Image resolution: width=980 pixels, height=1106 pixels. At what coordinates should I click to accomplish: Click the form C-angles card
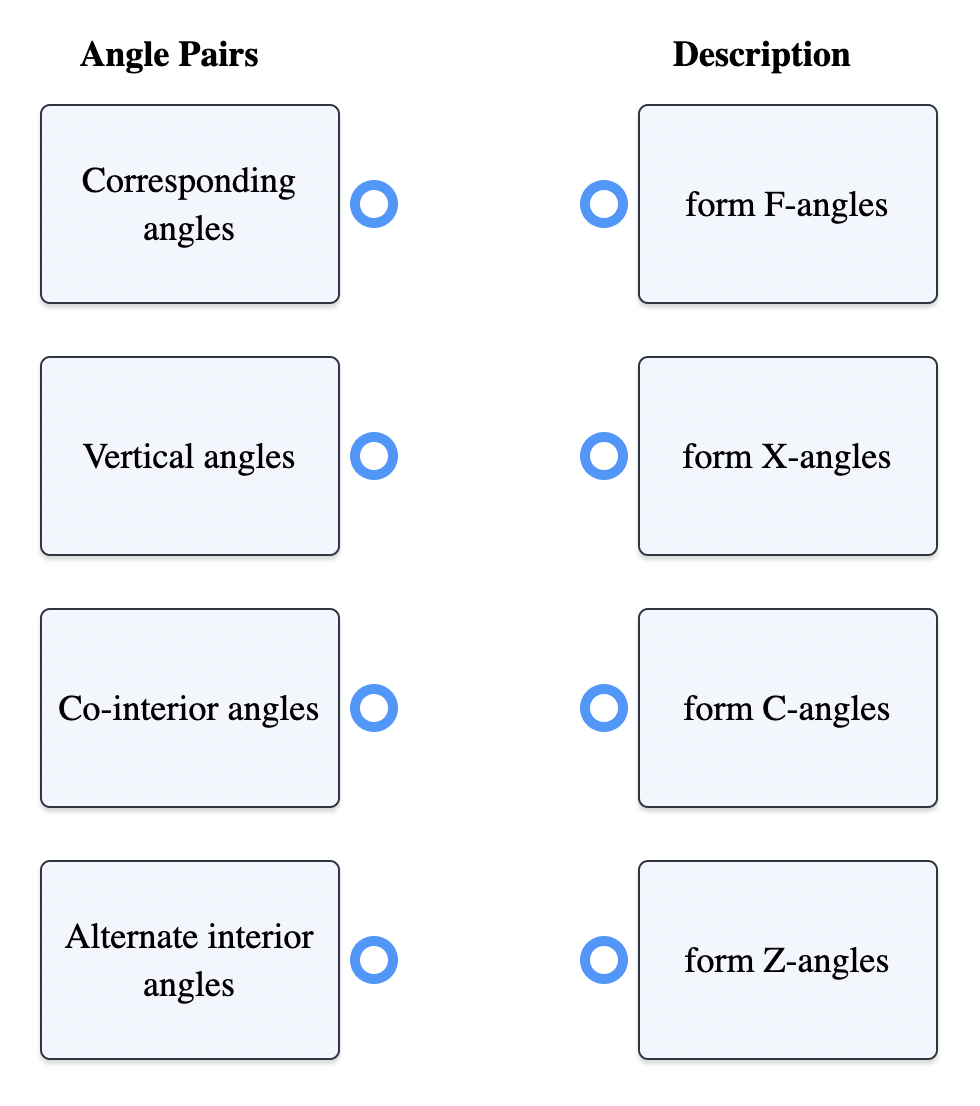pyautogui.click(x=787, y=708)
